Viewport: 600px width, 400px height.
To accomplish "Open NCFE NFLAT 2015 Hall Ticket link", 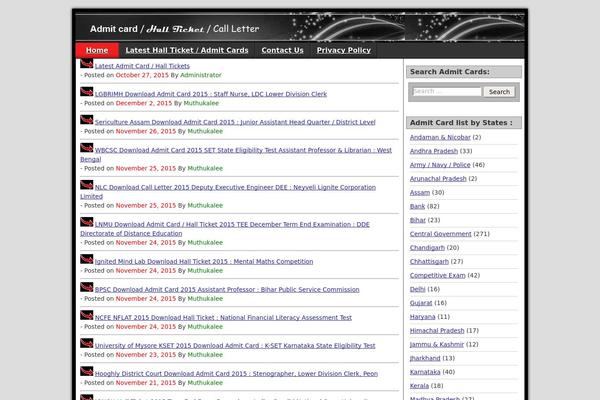I will 223,317.
